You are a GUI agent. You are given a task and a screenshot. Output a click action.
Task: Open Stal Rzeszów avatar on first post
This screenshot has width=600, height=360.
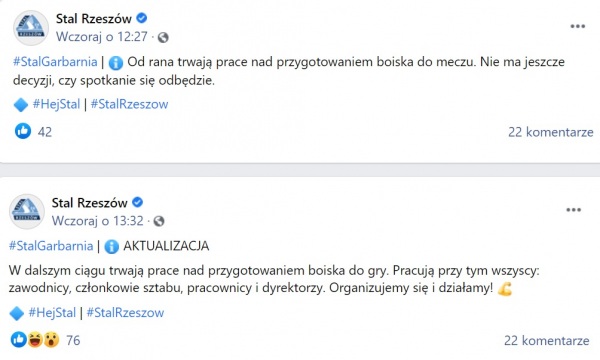(x=31, y=28)
